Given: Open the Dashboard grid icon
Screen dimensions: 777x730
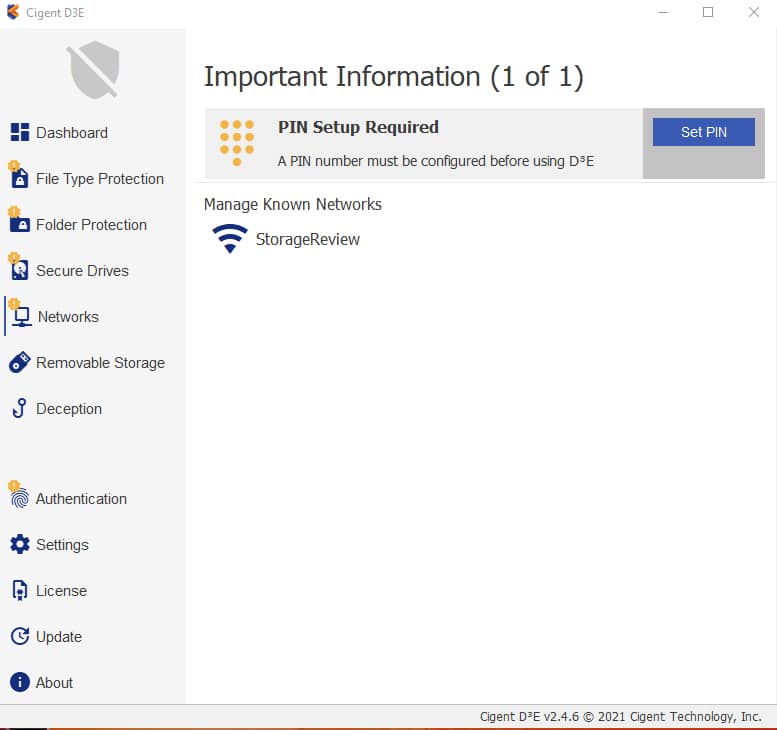Looking at the screenshot, I should [x=20, y=132].
